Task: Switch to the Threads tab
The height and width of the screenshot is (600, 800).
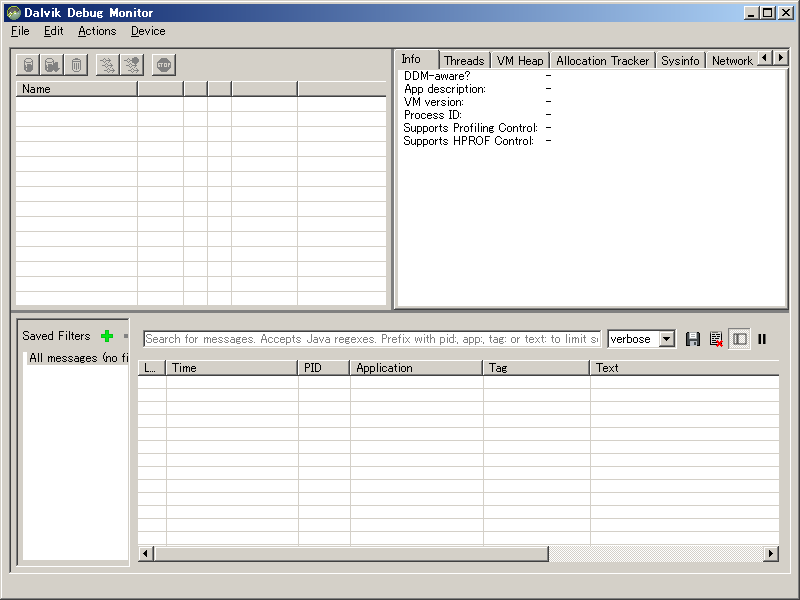Action: [464, 61]
